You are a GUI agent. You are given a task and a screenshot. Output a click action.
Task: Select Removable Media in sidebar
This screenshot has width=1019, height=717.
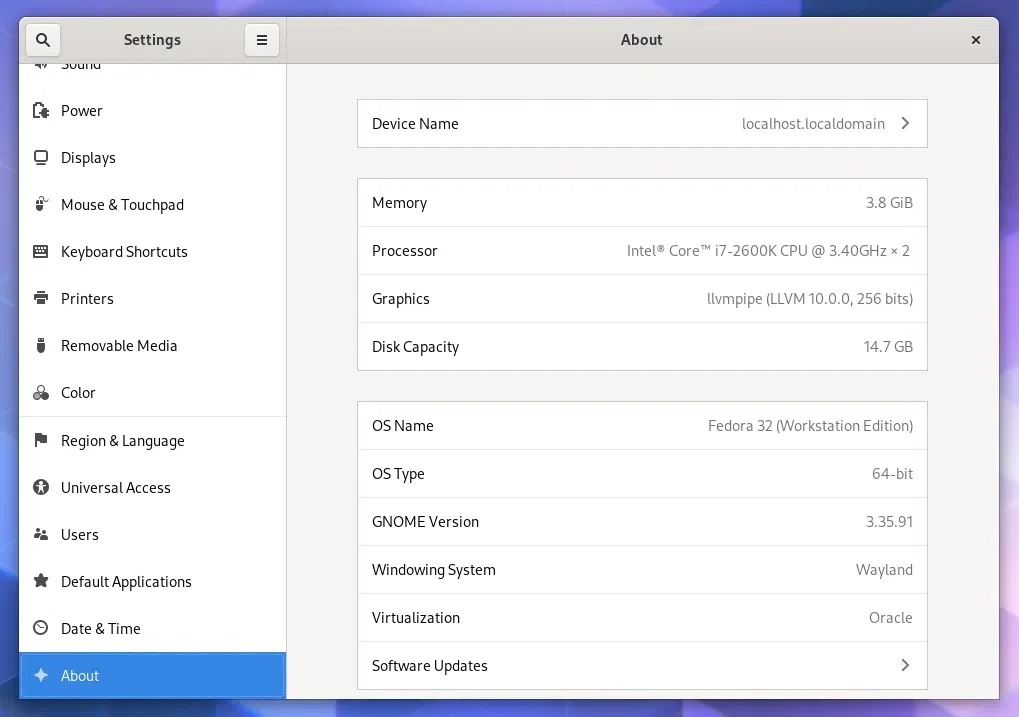(x=153, y=346)
